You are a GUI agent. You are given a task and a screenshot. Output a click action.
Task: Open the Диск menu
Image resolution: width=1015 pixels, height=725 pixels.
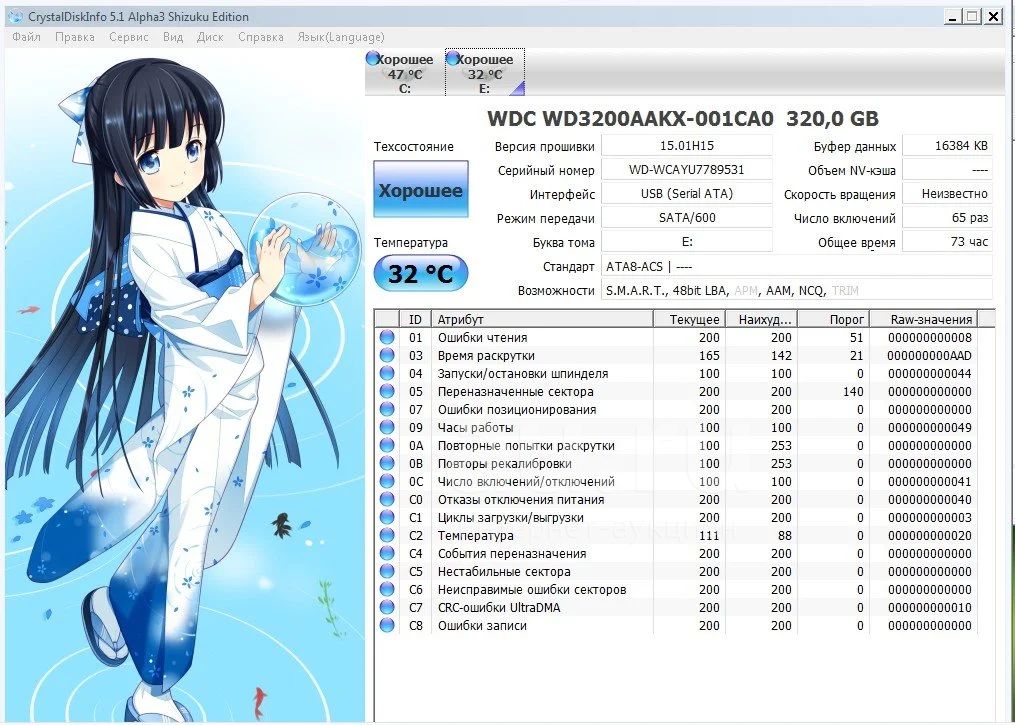[210, 37]
